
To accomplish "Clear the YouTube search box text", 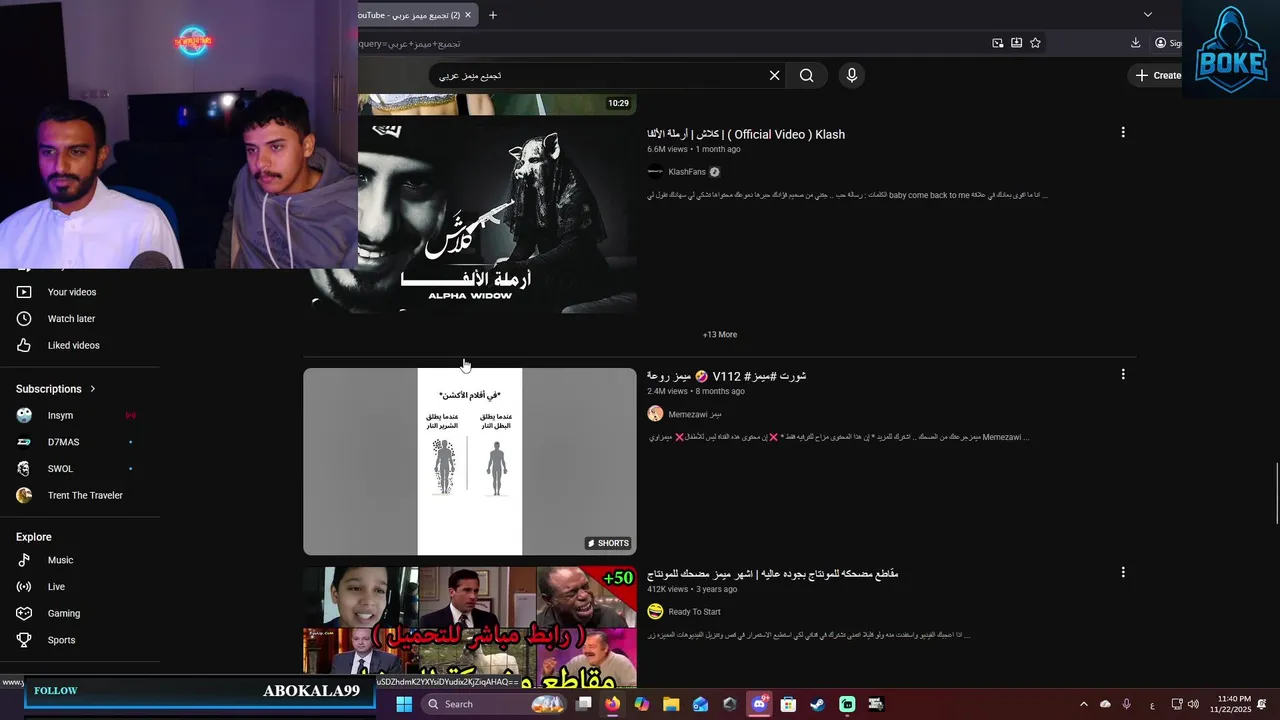I will pyautogui.click(x=774, y=75).
